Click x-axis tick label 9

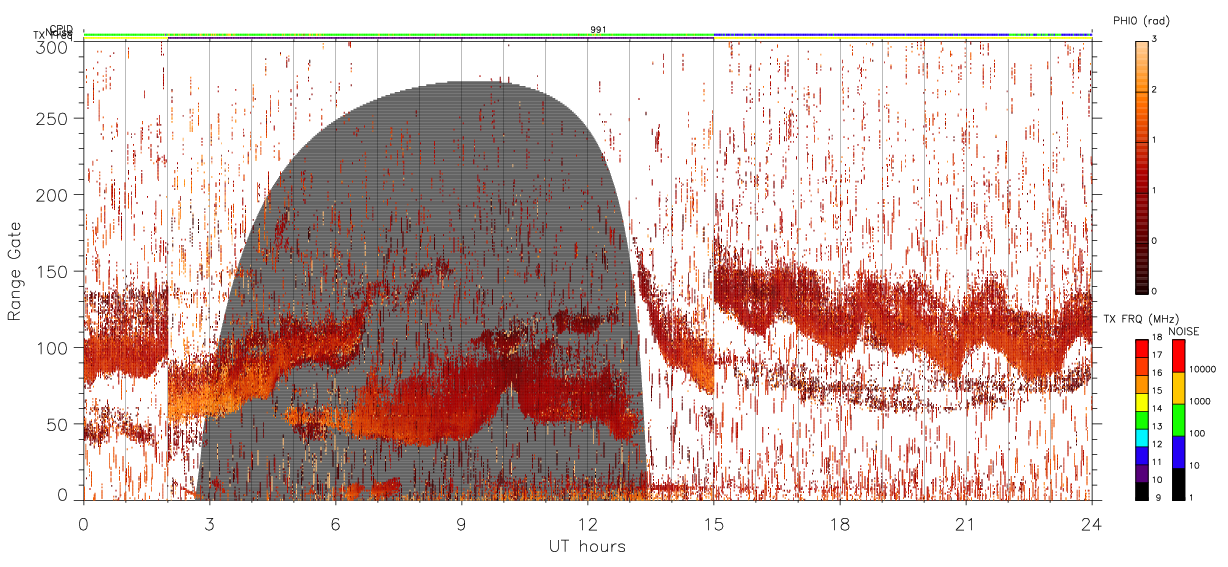(461, 523)
